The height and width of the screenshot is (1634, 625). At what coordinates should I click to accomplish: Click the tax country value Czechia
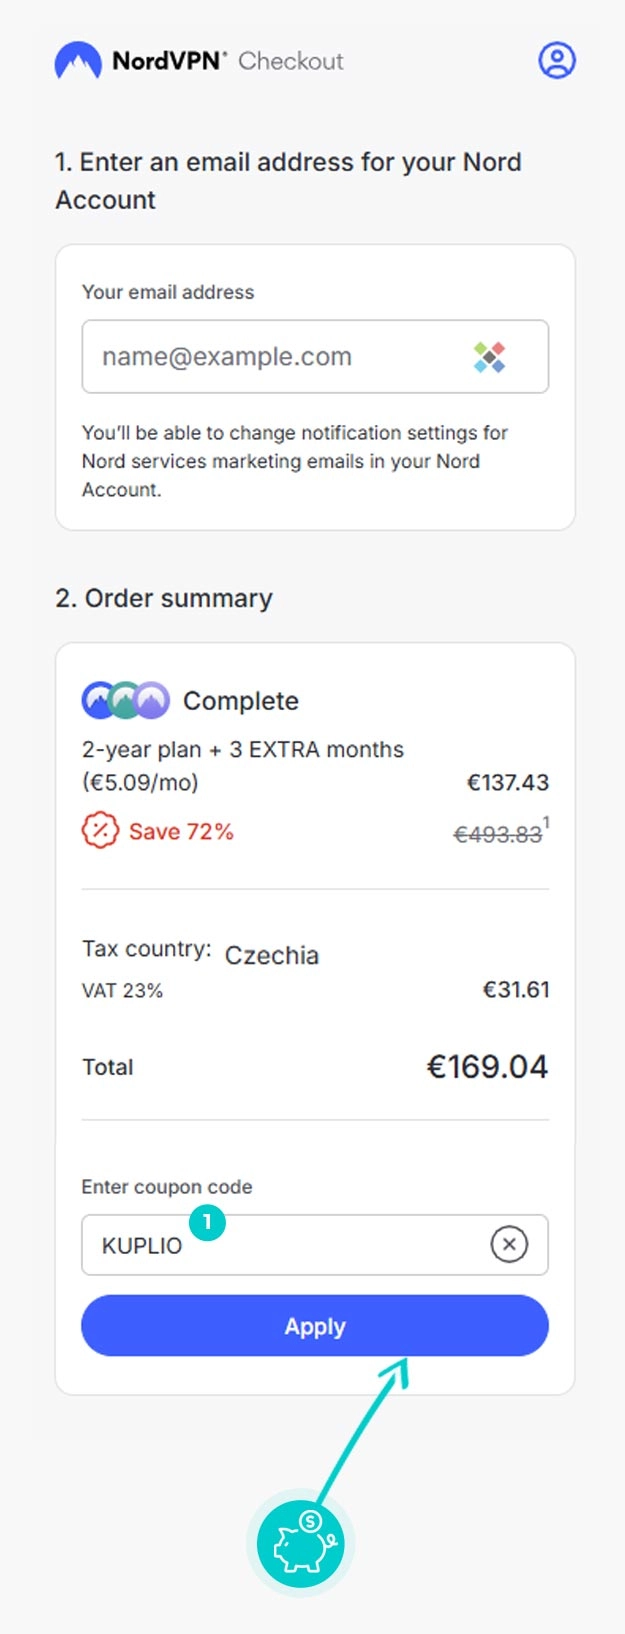272,955
